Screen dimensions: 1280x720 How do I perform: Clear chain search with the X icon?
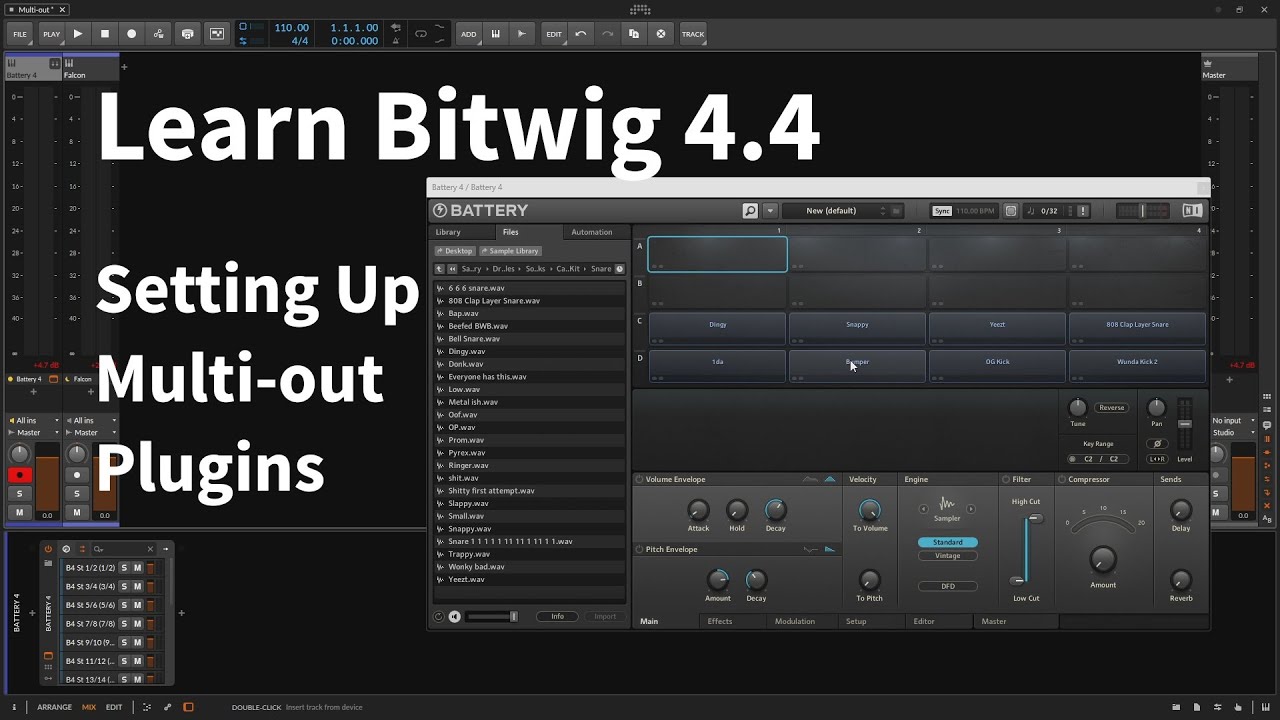[x=151, y=549]
